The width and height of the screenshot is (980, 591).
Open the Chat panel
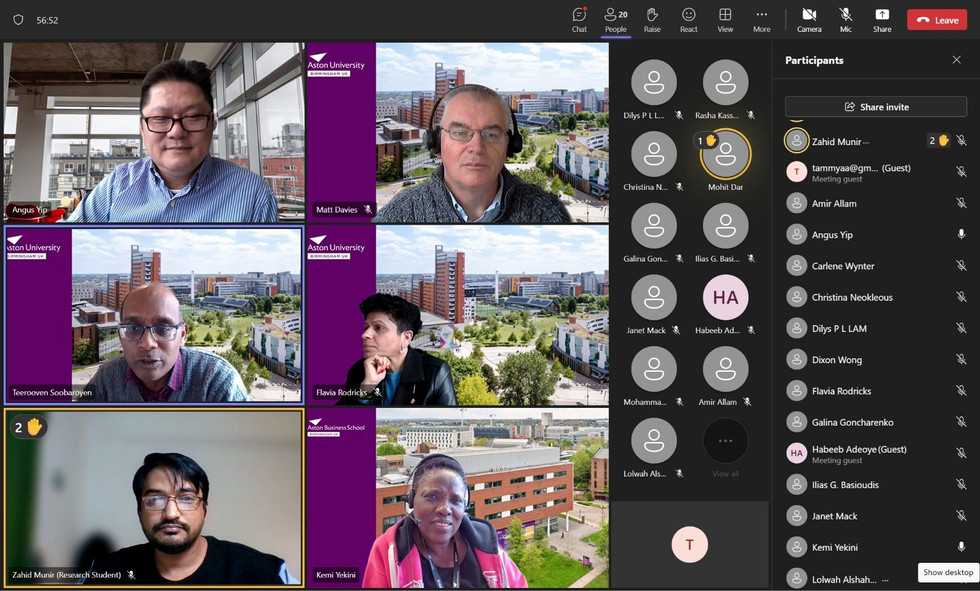(x=579, y=19)
